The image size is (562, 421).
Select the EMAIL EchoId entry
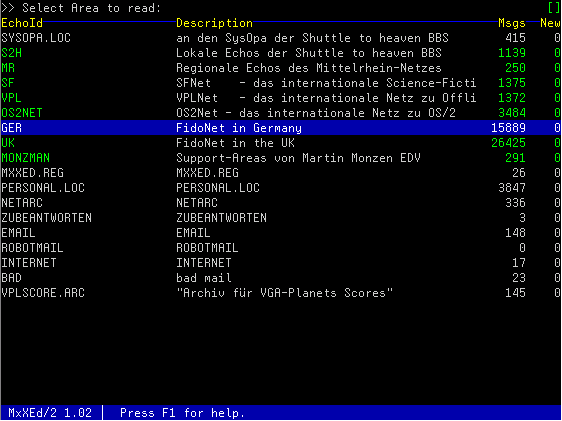tap(18, 233)
